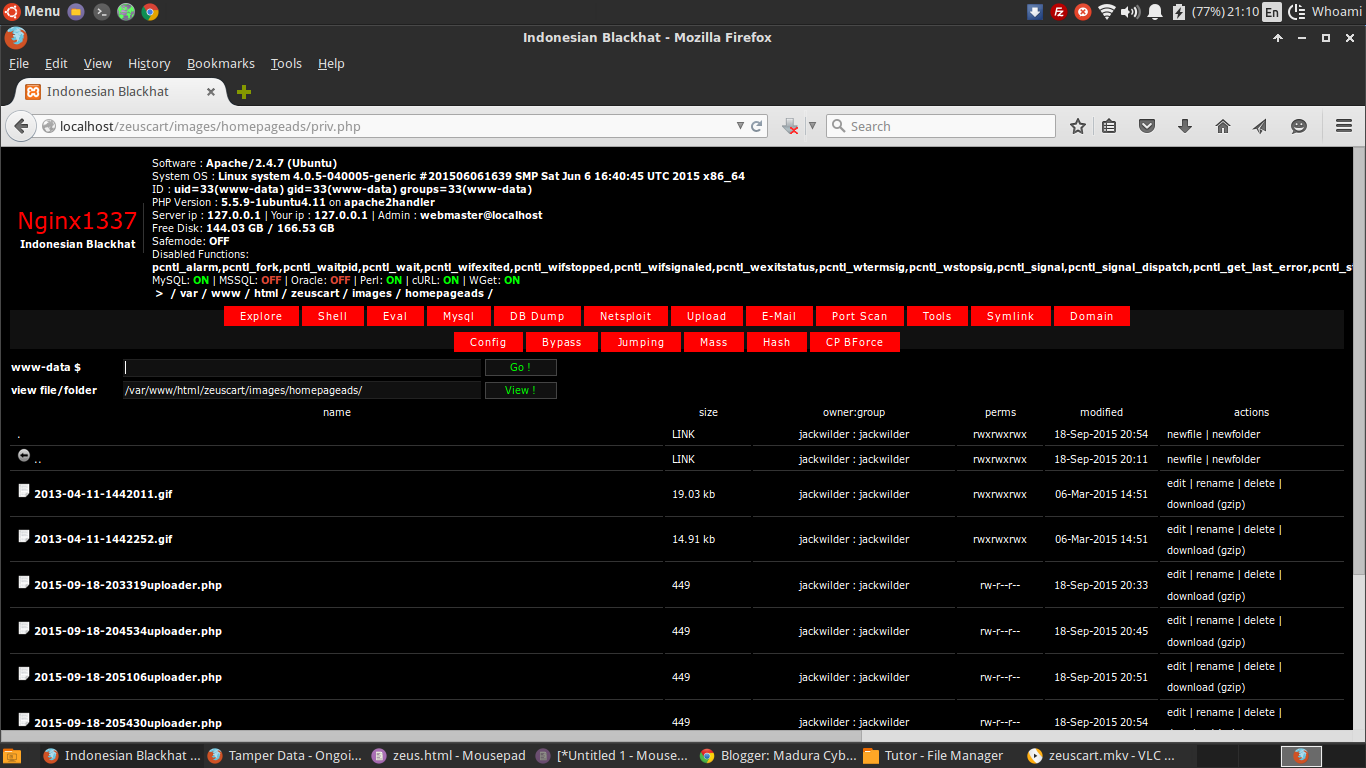The width and height of the screenshot is (1366, 768).
Task: Click the Port Scan button
Action: [x=859, y=316]
